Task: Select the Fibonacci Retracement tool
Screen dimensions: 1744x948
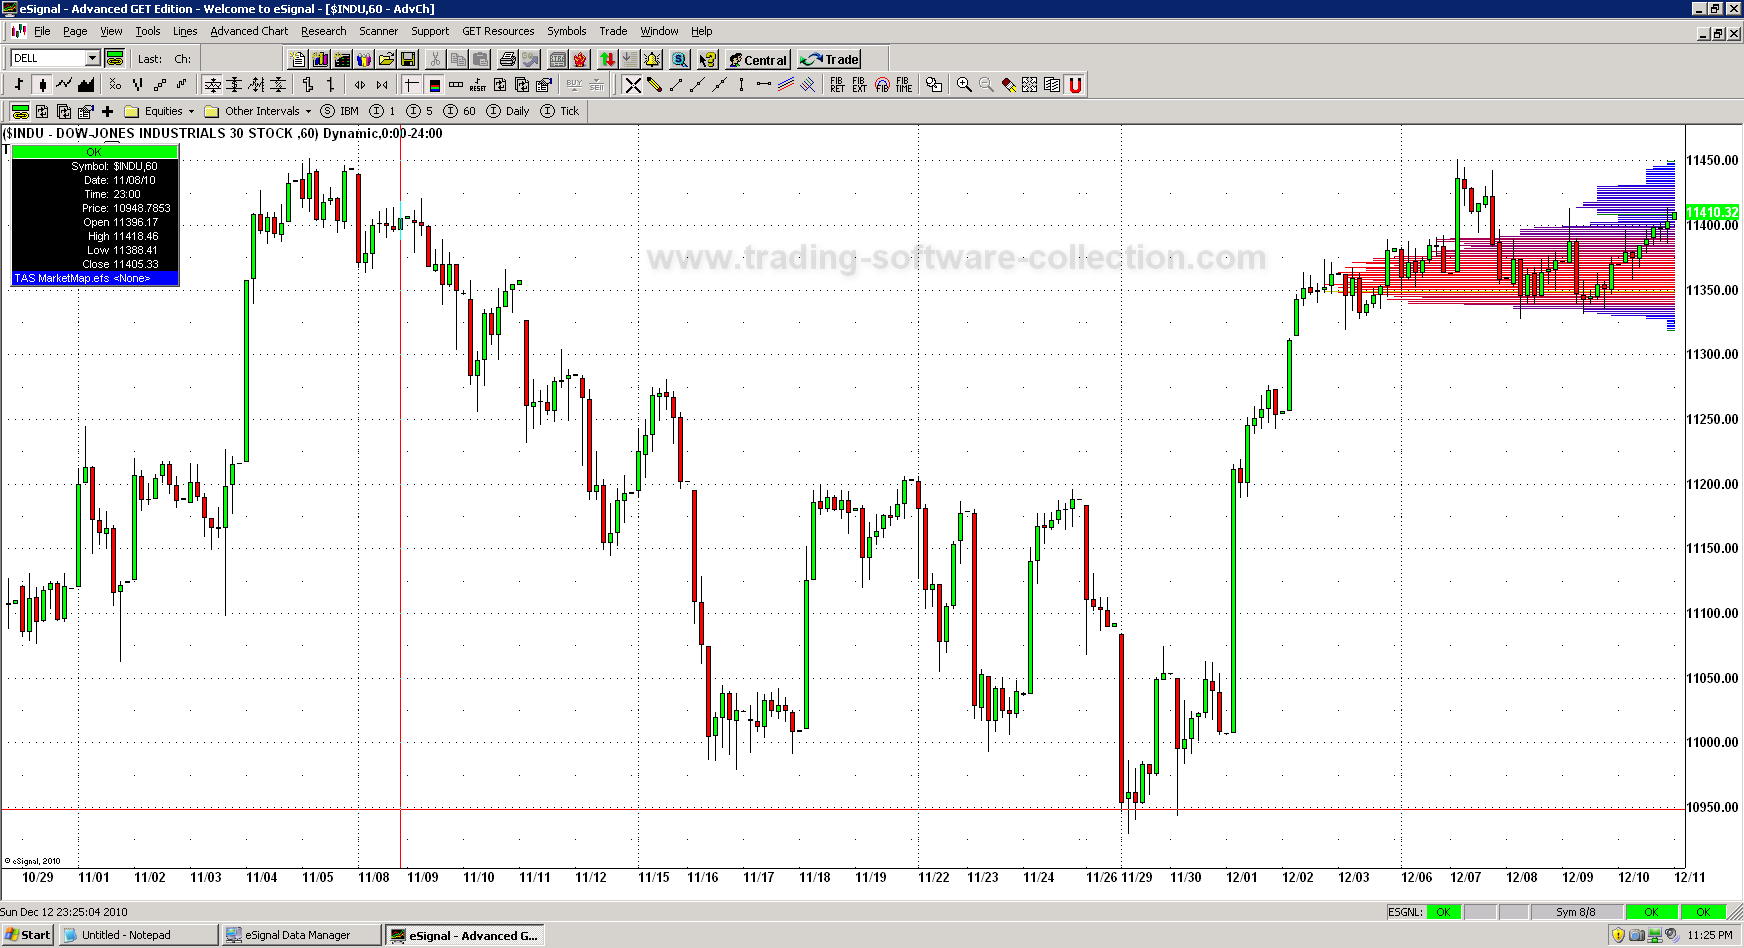Action: (836, 85)
